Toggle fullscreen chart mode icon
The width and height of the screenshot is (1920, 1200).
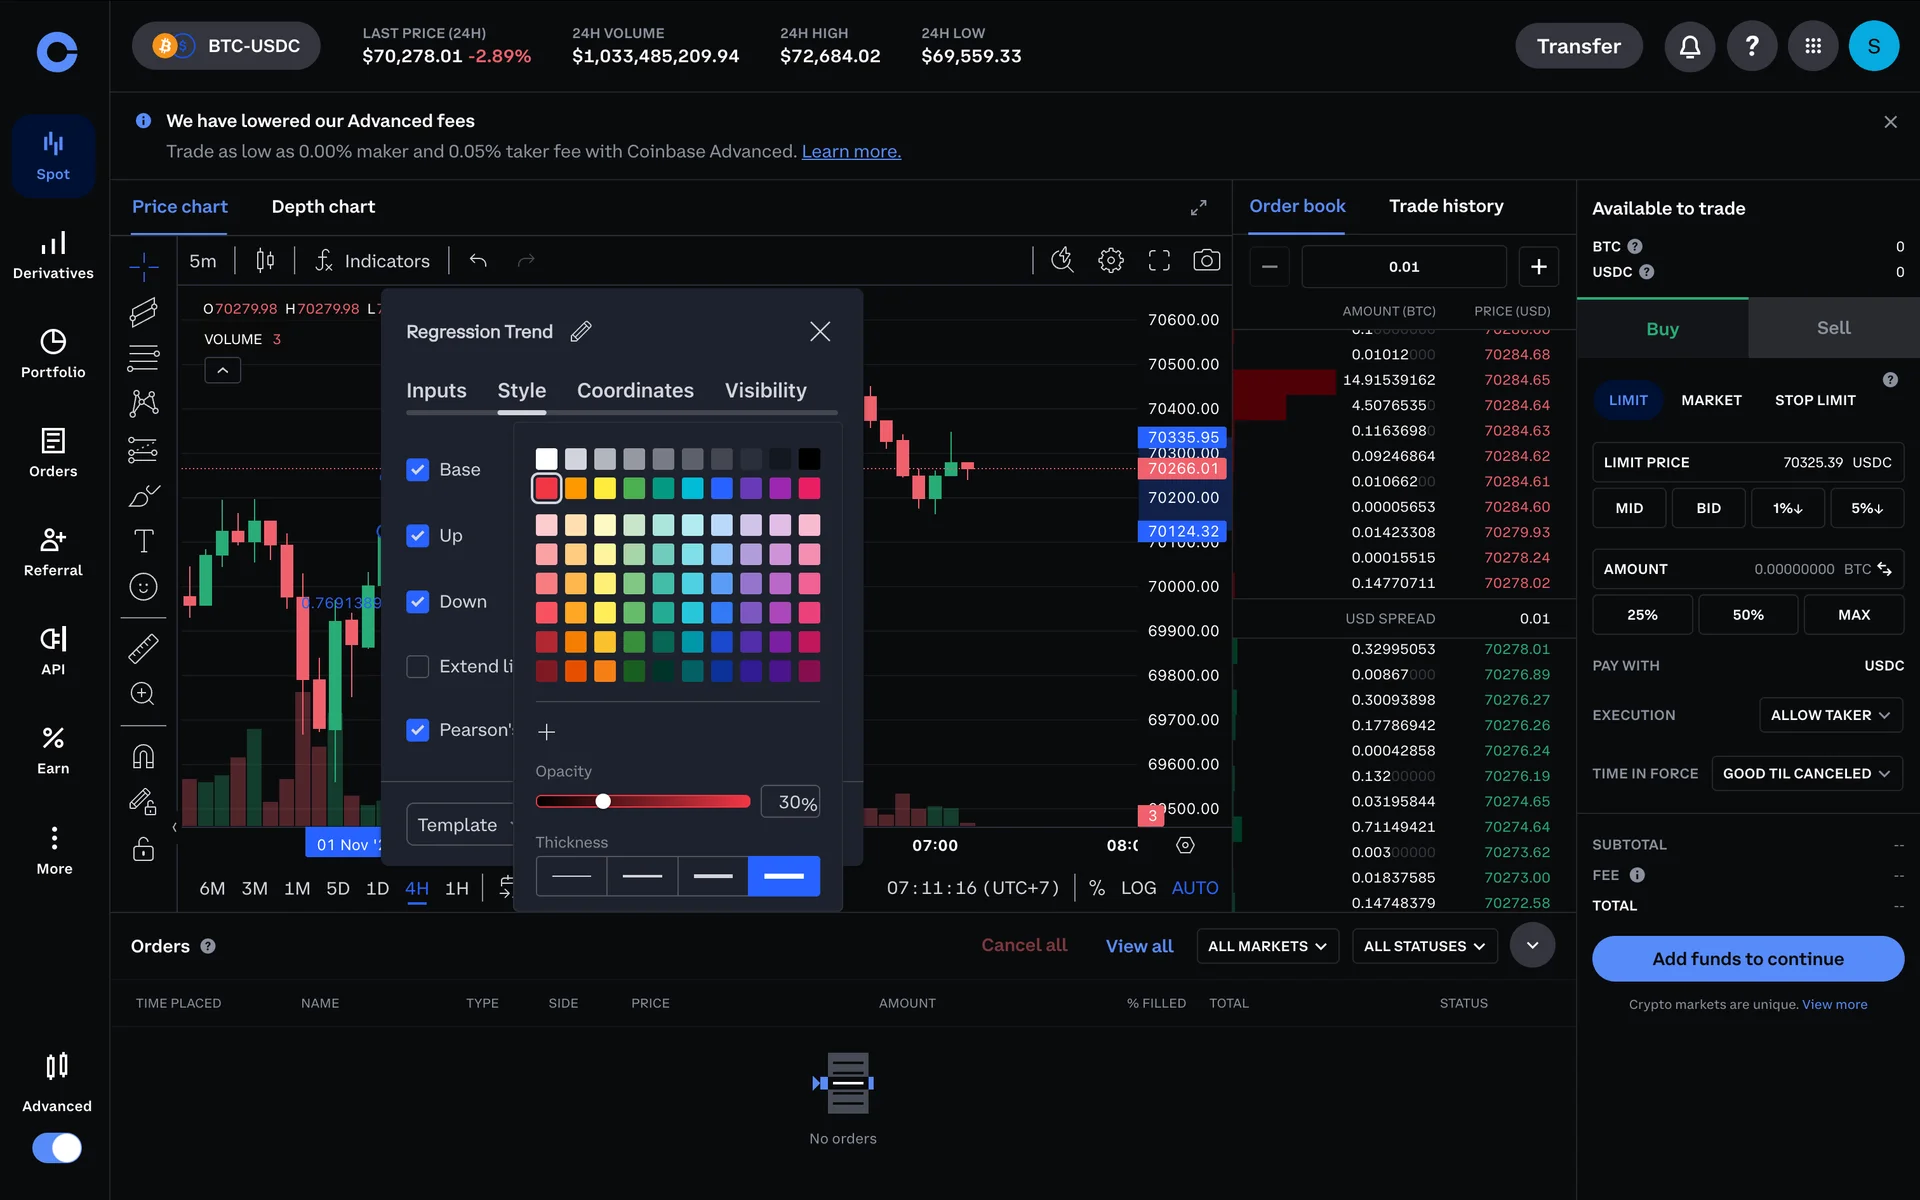1158,261
